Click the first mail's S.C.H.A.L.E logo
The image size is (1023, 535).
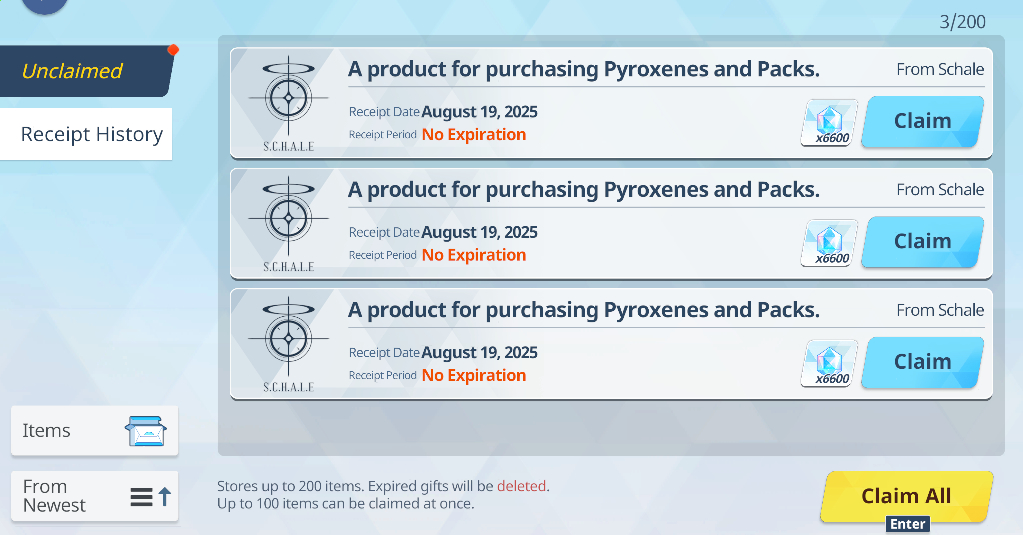pos(288,102)
